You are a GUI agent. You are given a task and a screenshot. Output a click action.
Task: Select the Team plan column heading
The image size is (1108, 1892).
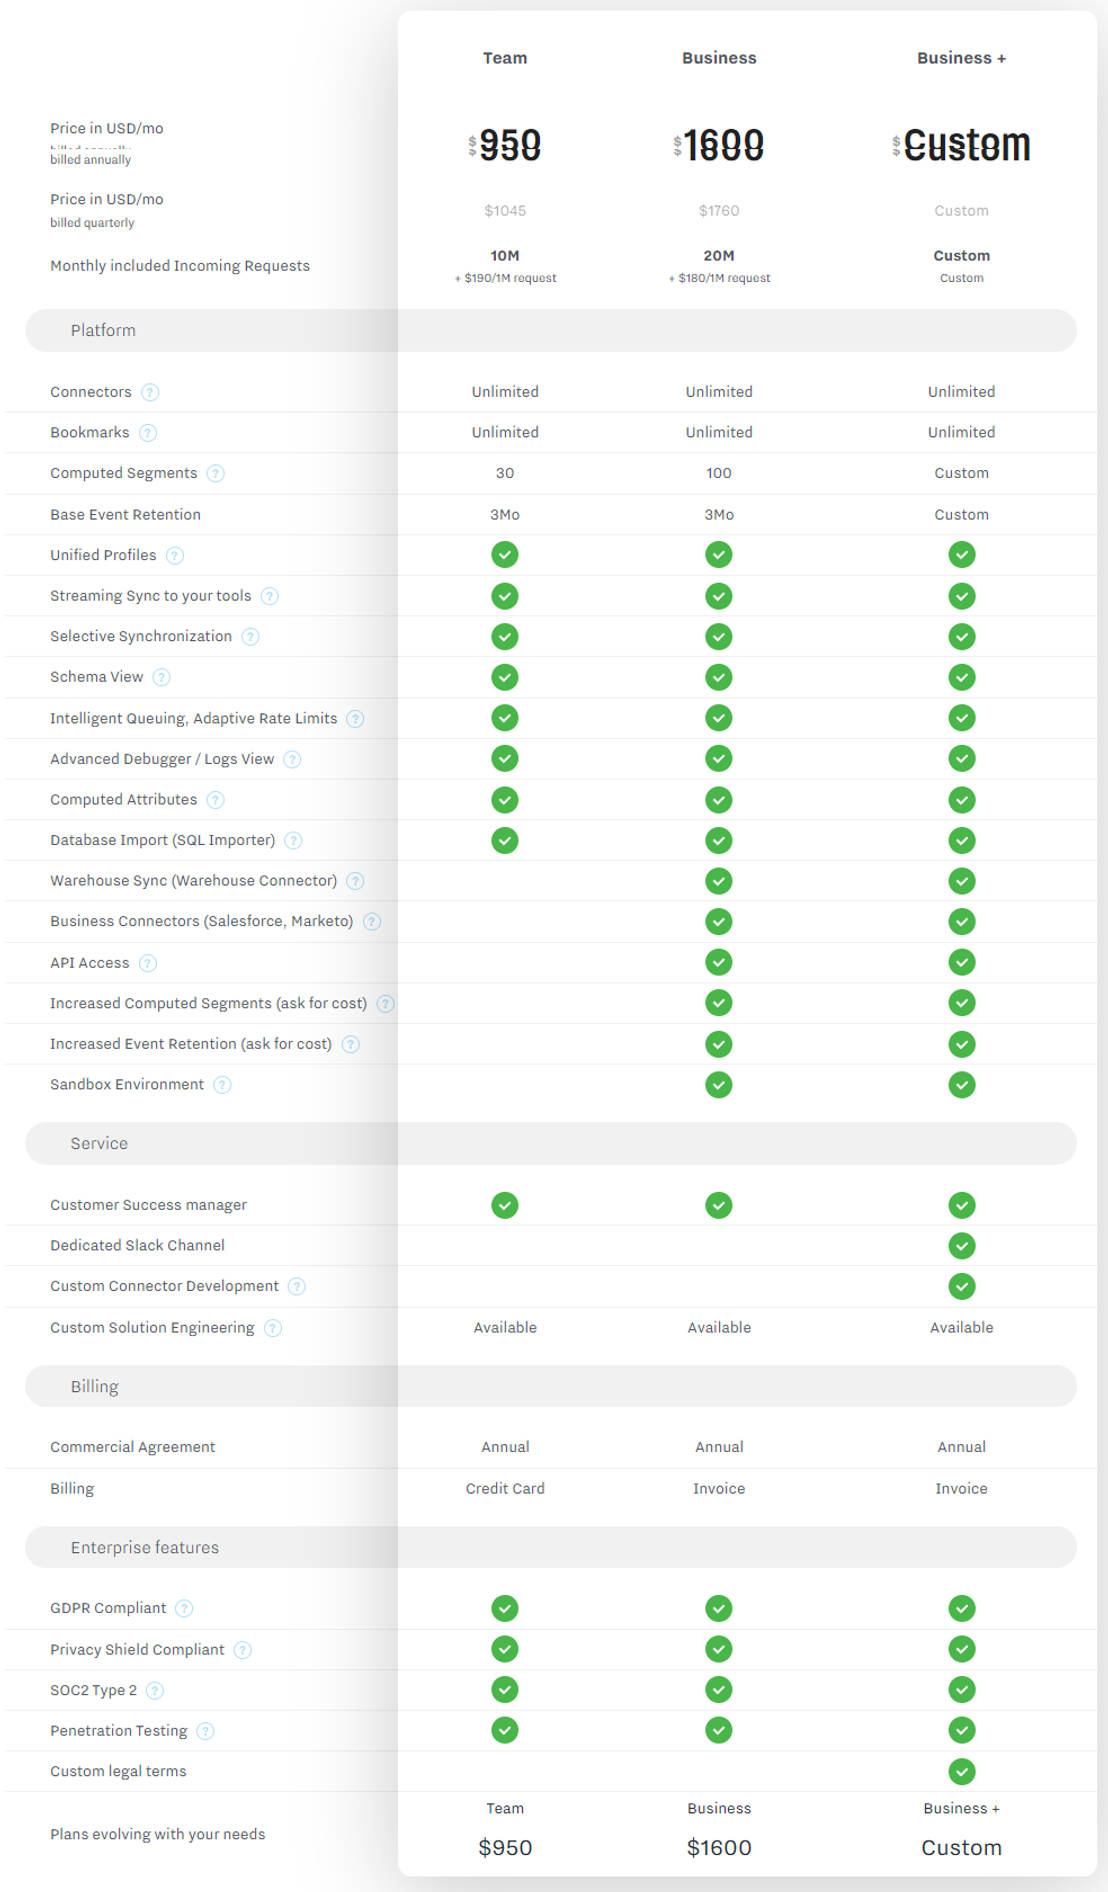pyautogui.click(x=505, y=58)
